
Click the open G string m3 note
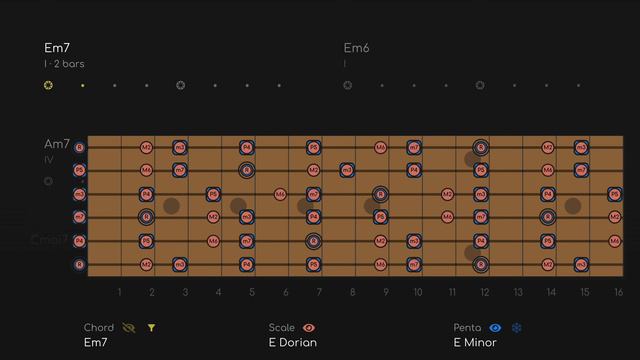pos(80,194)
